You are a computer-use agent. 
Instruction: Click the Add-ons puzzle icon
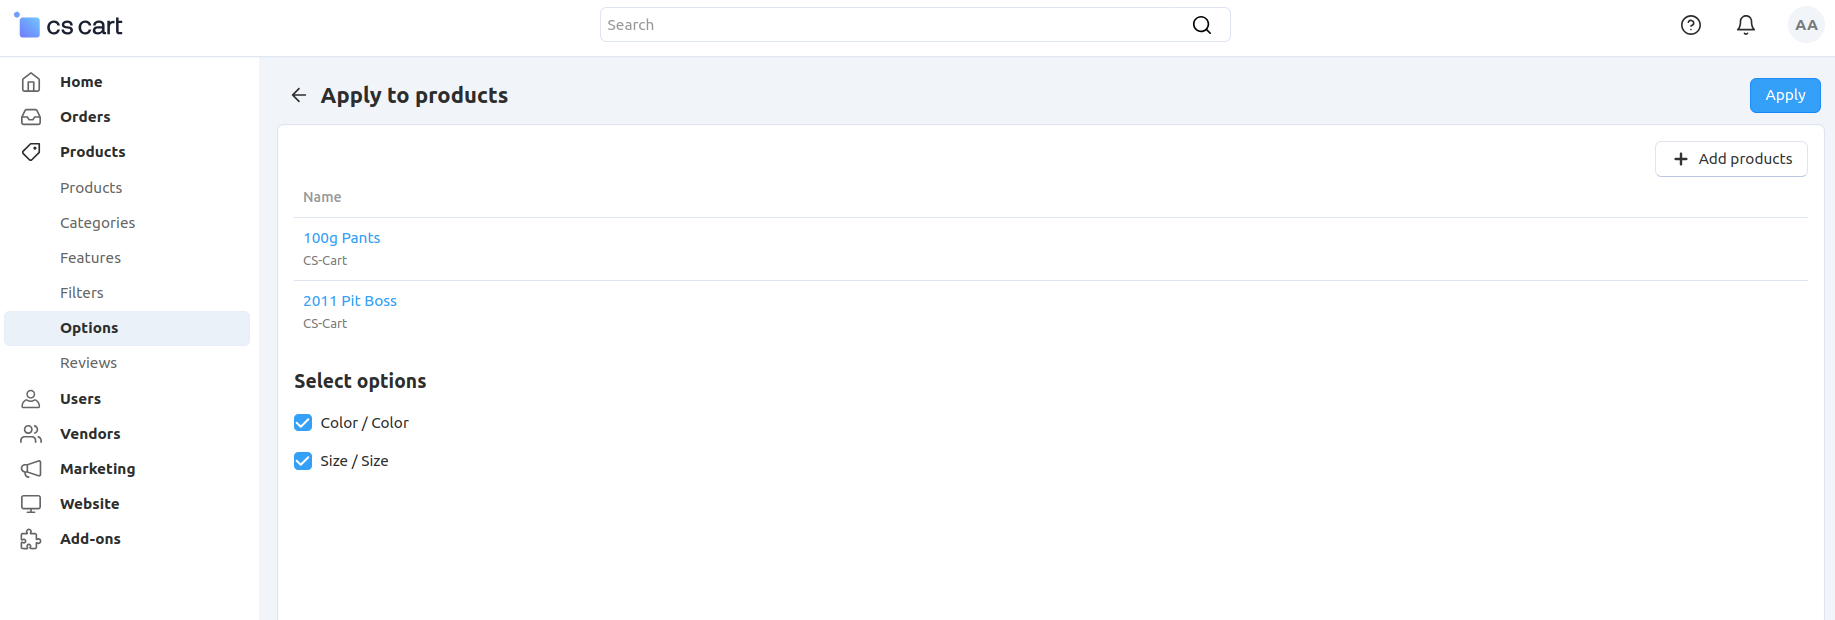coord(31,539)
